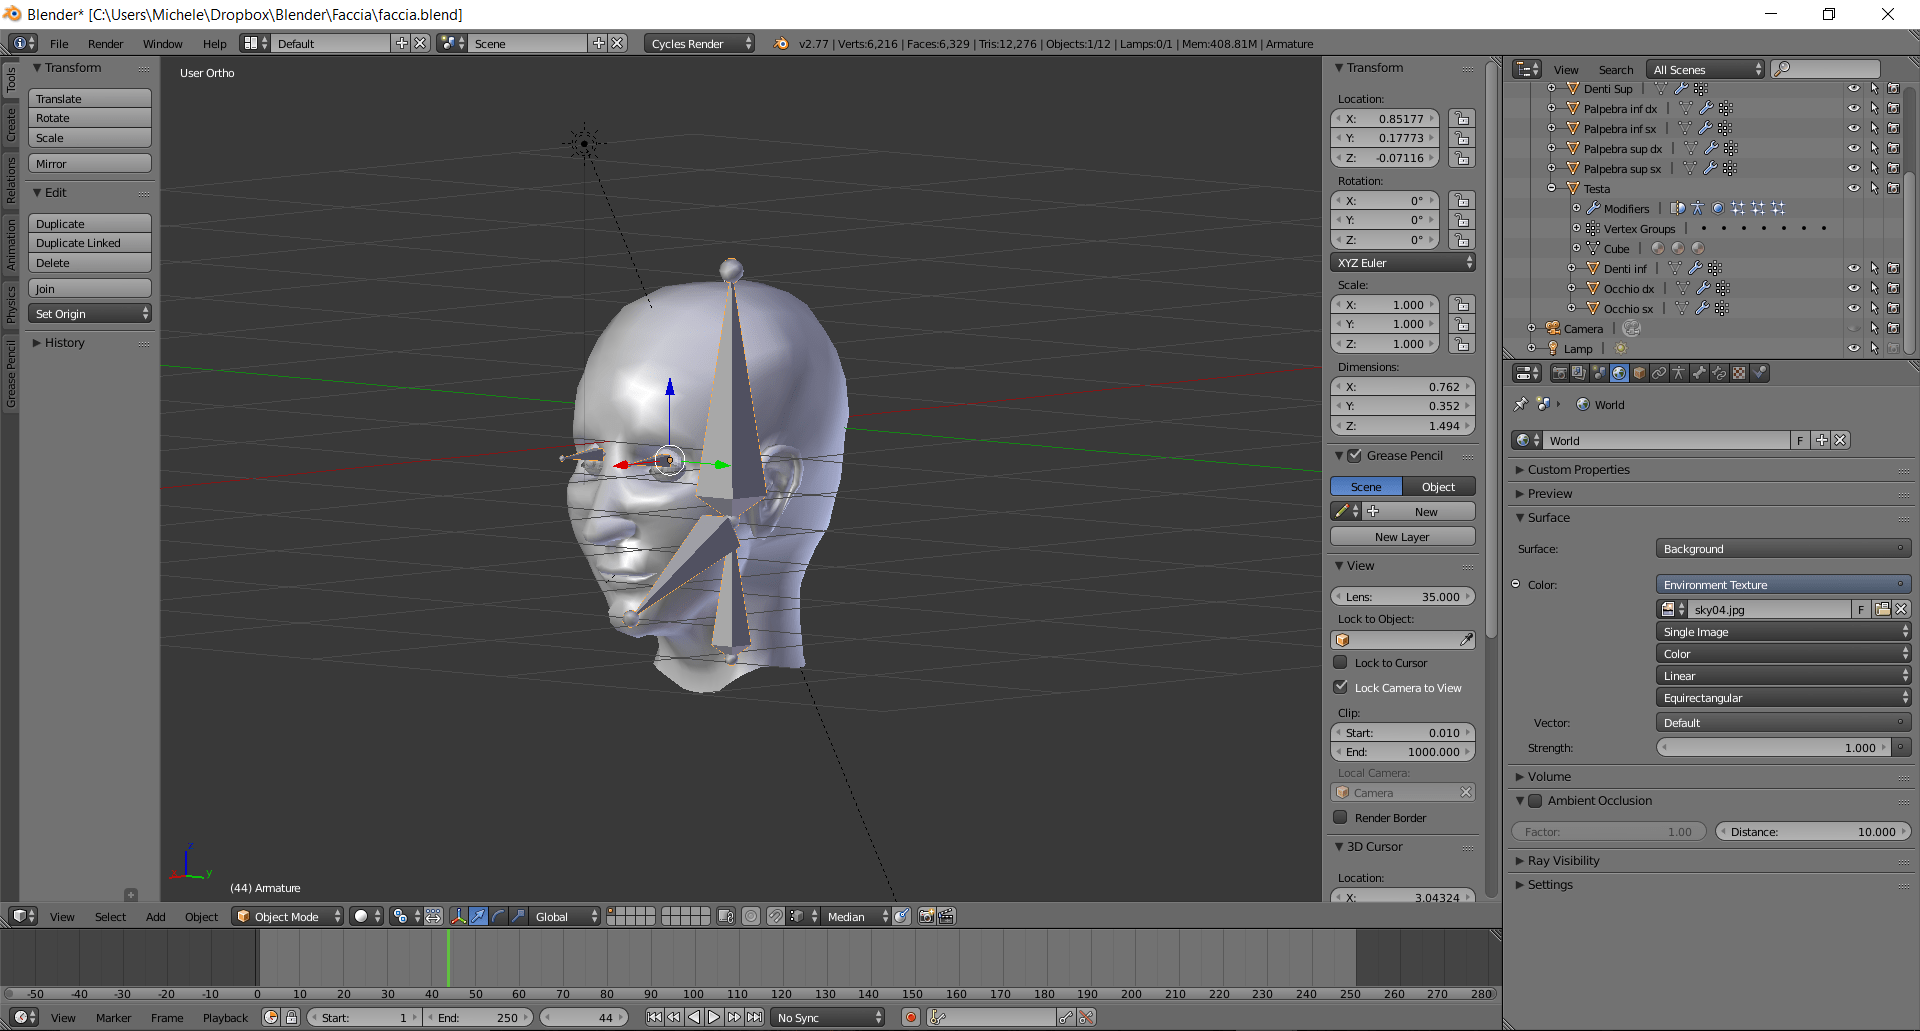The width and height of the screenshot is (1920, 1031).
Task: Click the OpenGL render animation clapper icon
Action: point(946,916)
